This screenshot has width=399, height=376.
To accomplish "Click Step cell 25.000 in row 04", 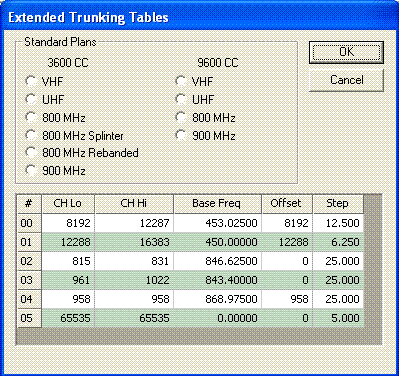I will coord(338,299).
